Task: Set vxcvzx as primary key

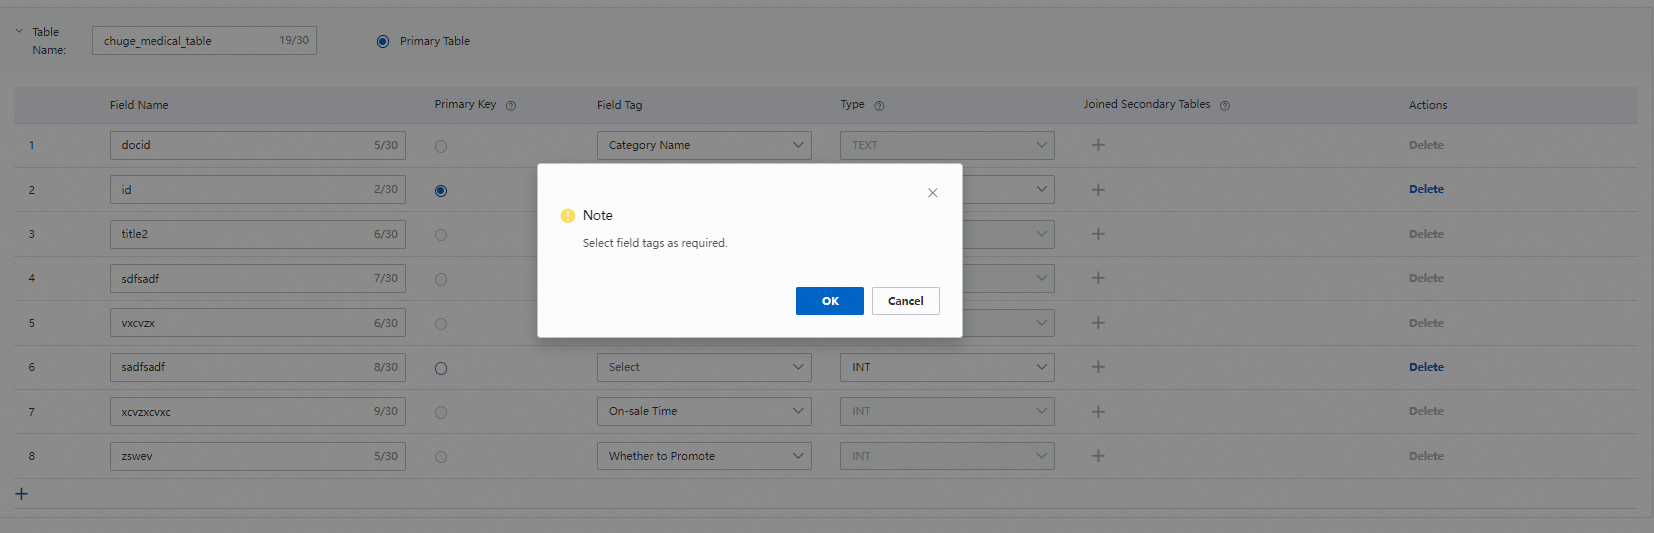Action: click(441, 324)
